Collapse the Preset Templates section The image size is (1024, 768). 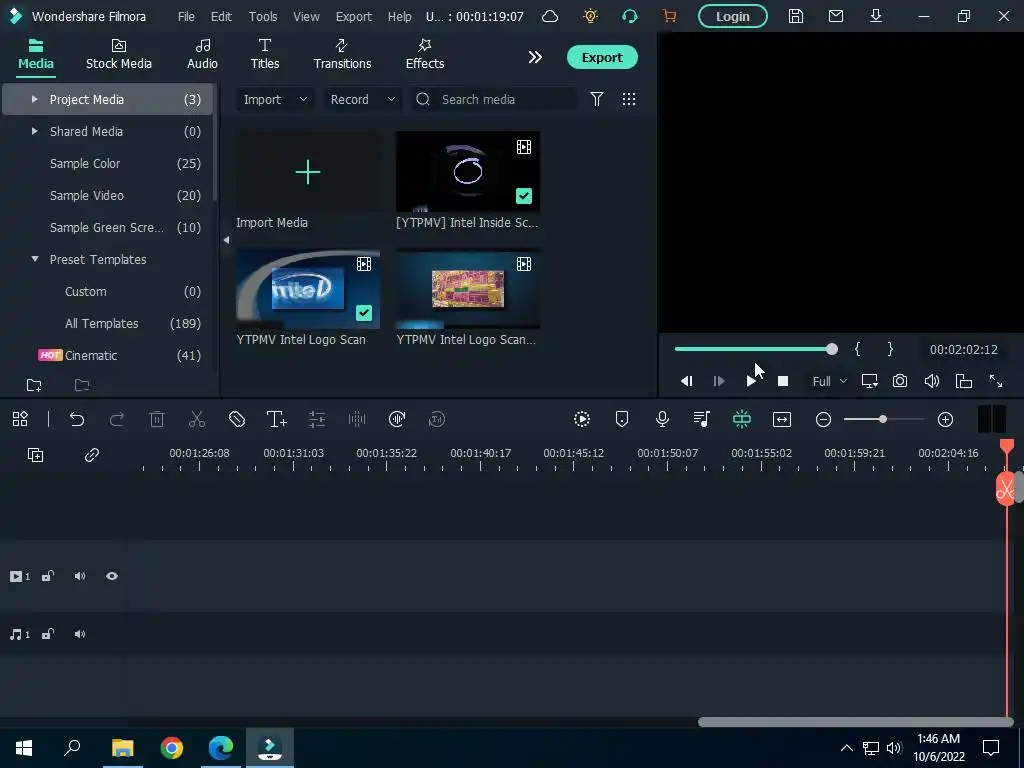pos(35,259)
